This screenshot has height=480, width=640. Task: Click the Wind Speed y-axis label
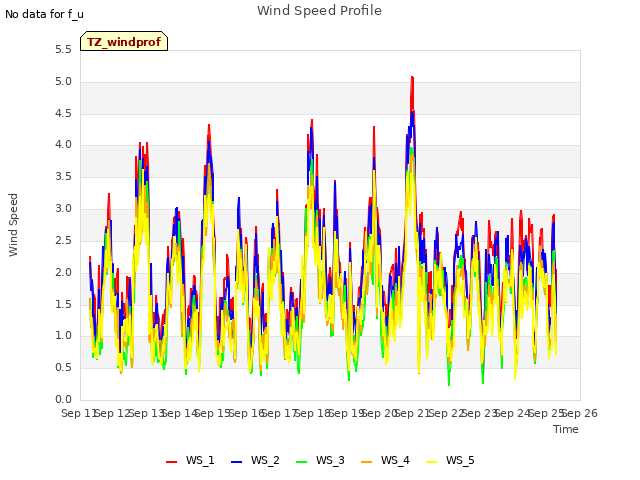(x=13, y=225)
